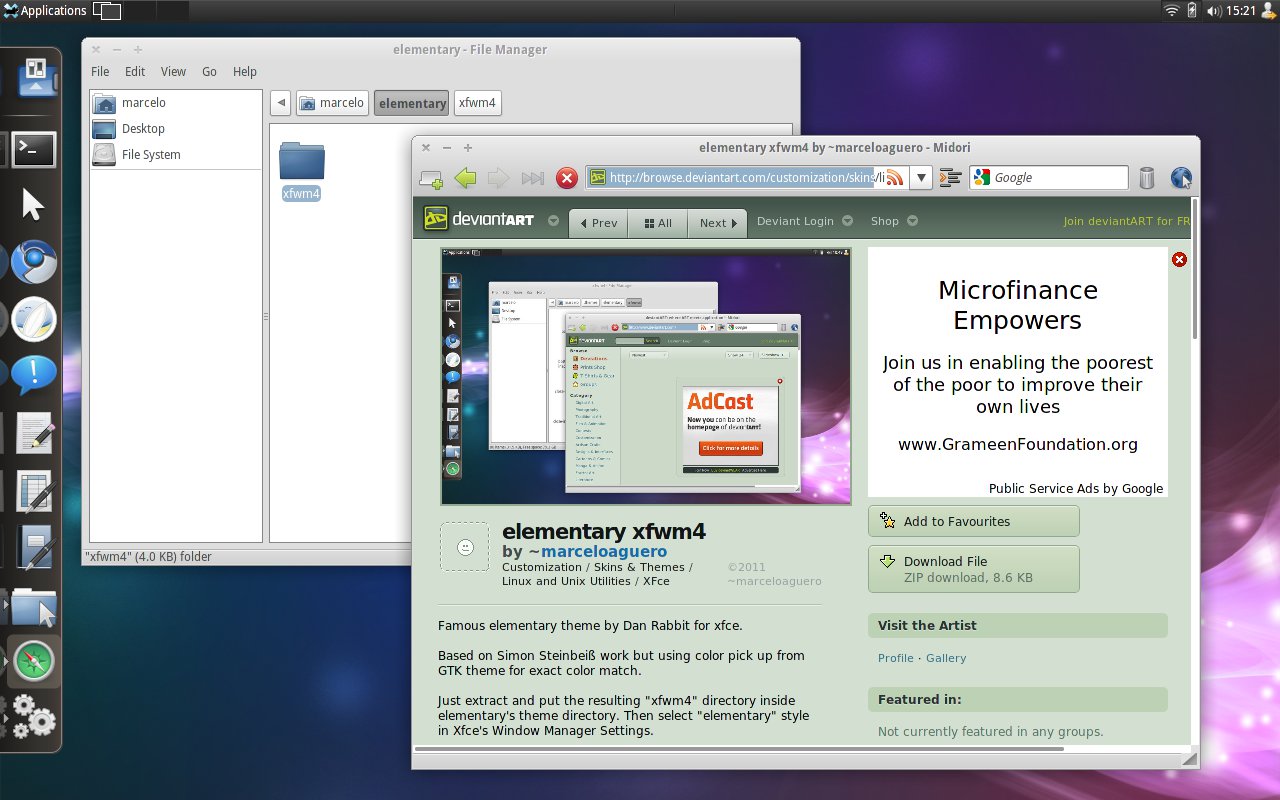Expand the dropdown next to deviantART logo
This screenshot has height=800, width=1280.
pos(553,221)
